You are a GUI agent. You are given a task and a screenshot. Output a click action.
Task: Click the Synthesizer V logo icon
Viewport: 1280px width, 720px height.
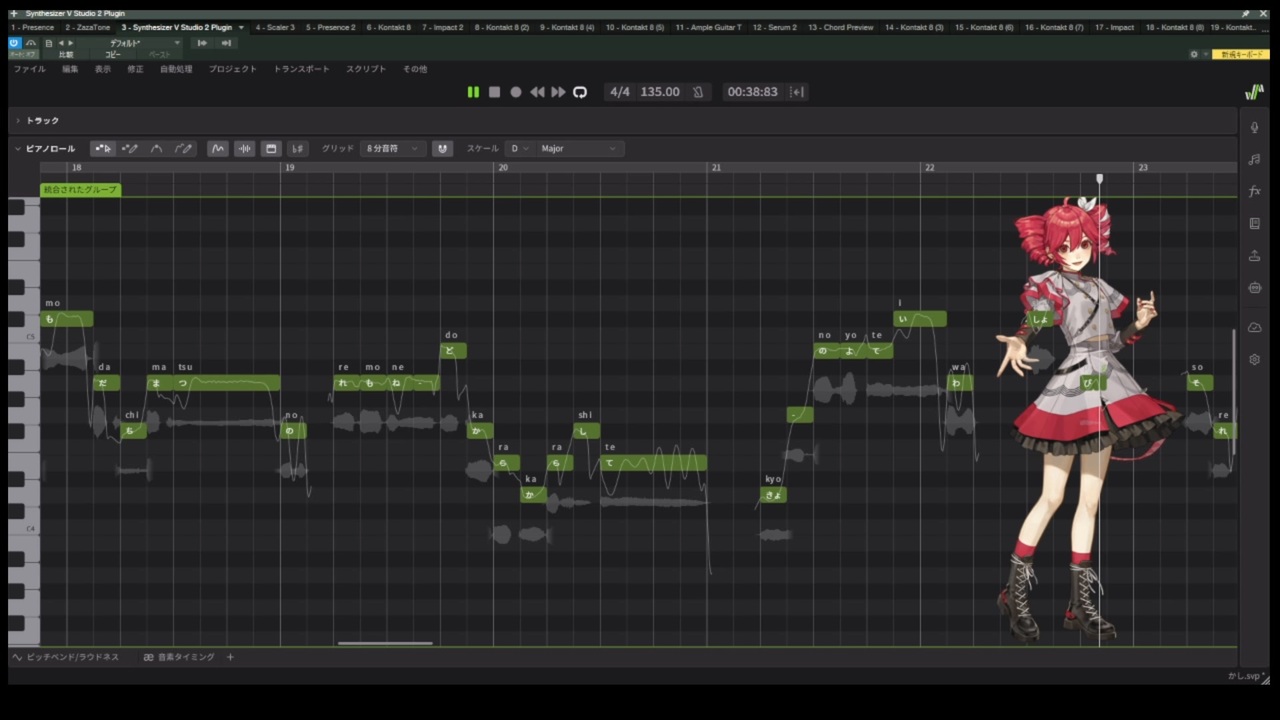1254,92
